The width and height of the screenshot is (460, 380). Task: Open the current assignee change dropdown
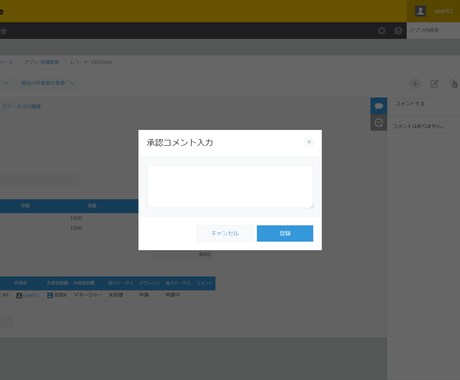click(48, 83)
